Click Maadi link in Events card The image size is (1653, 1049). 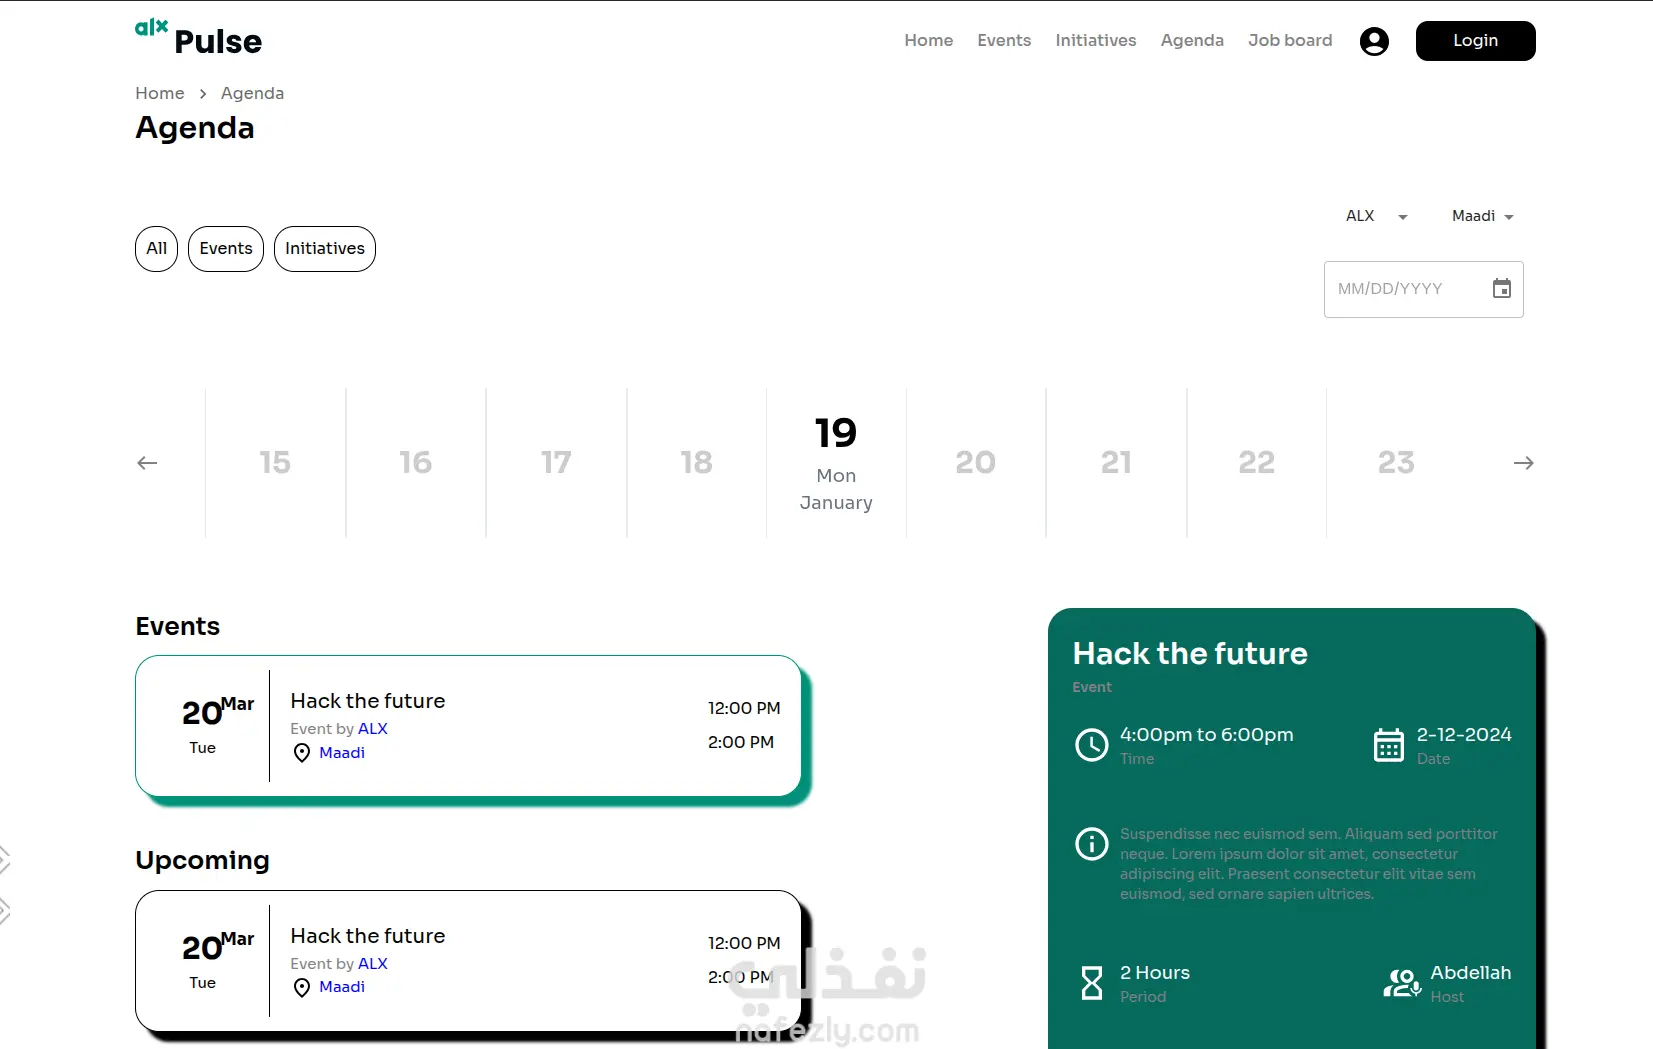pyautogui.click(x=342, y=753)
